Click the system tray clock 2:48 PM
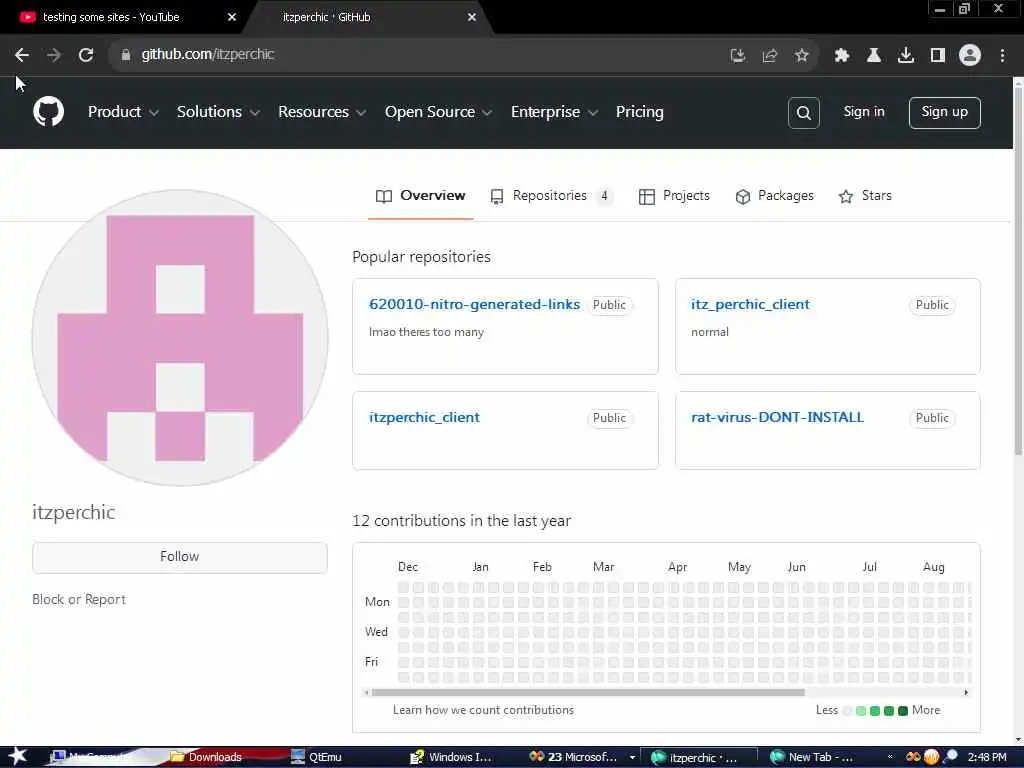The width and height of the screenshot is (1024, 768). click(987, 758)
